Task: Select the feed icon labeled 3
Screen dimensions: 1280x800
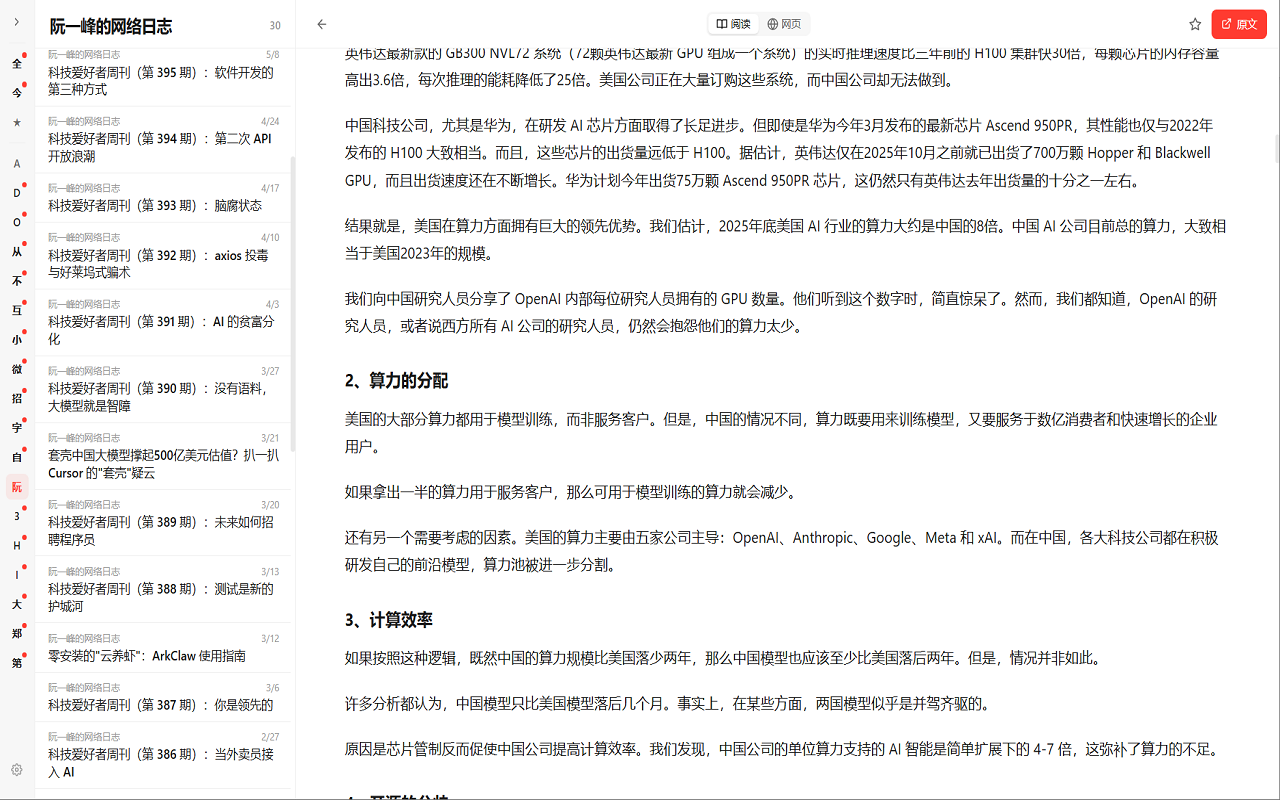Action: pos(17,516)
